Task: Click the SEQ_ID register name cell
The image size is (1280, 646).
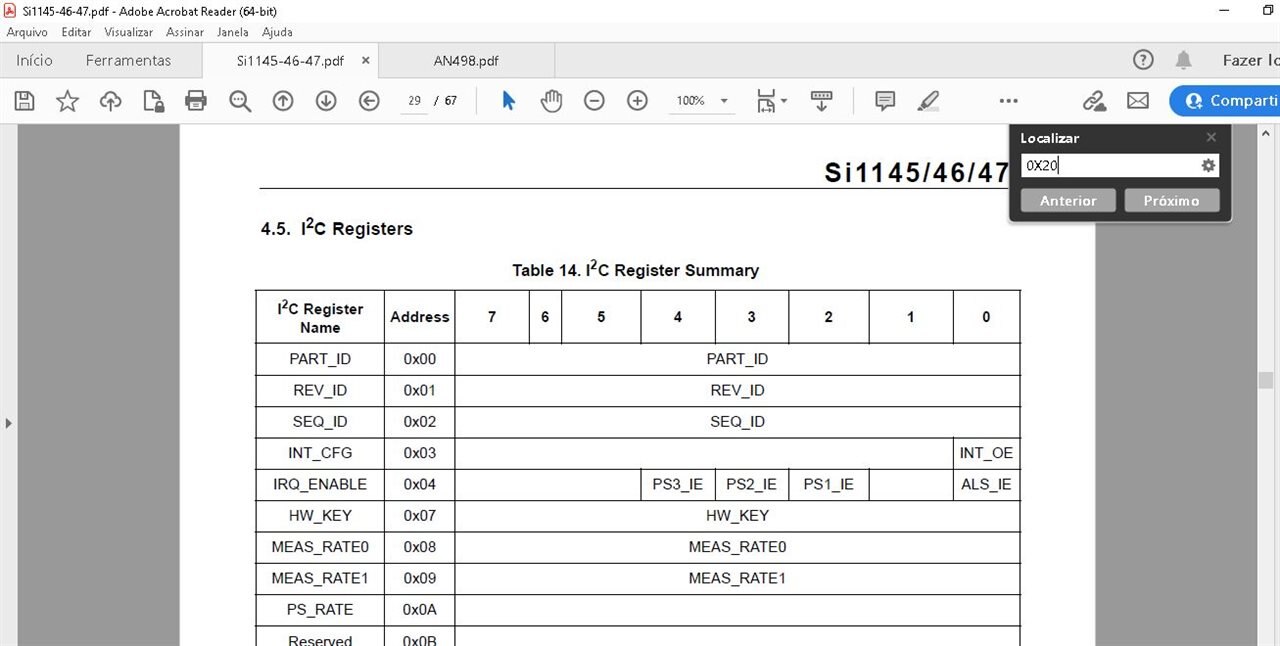Action: tap(320, 422)
